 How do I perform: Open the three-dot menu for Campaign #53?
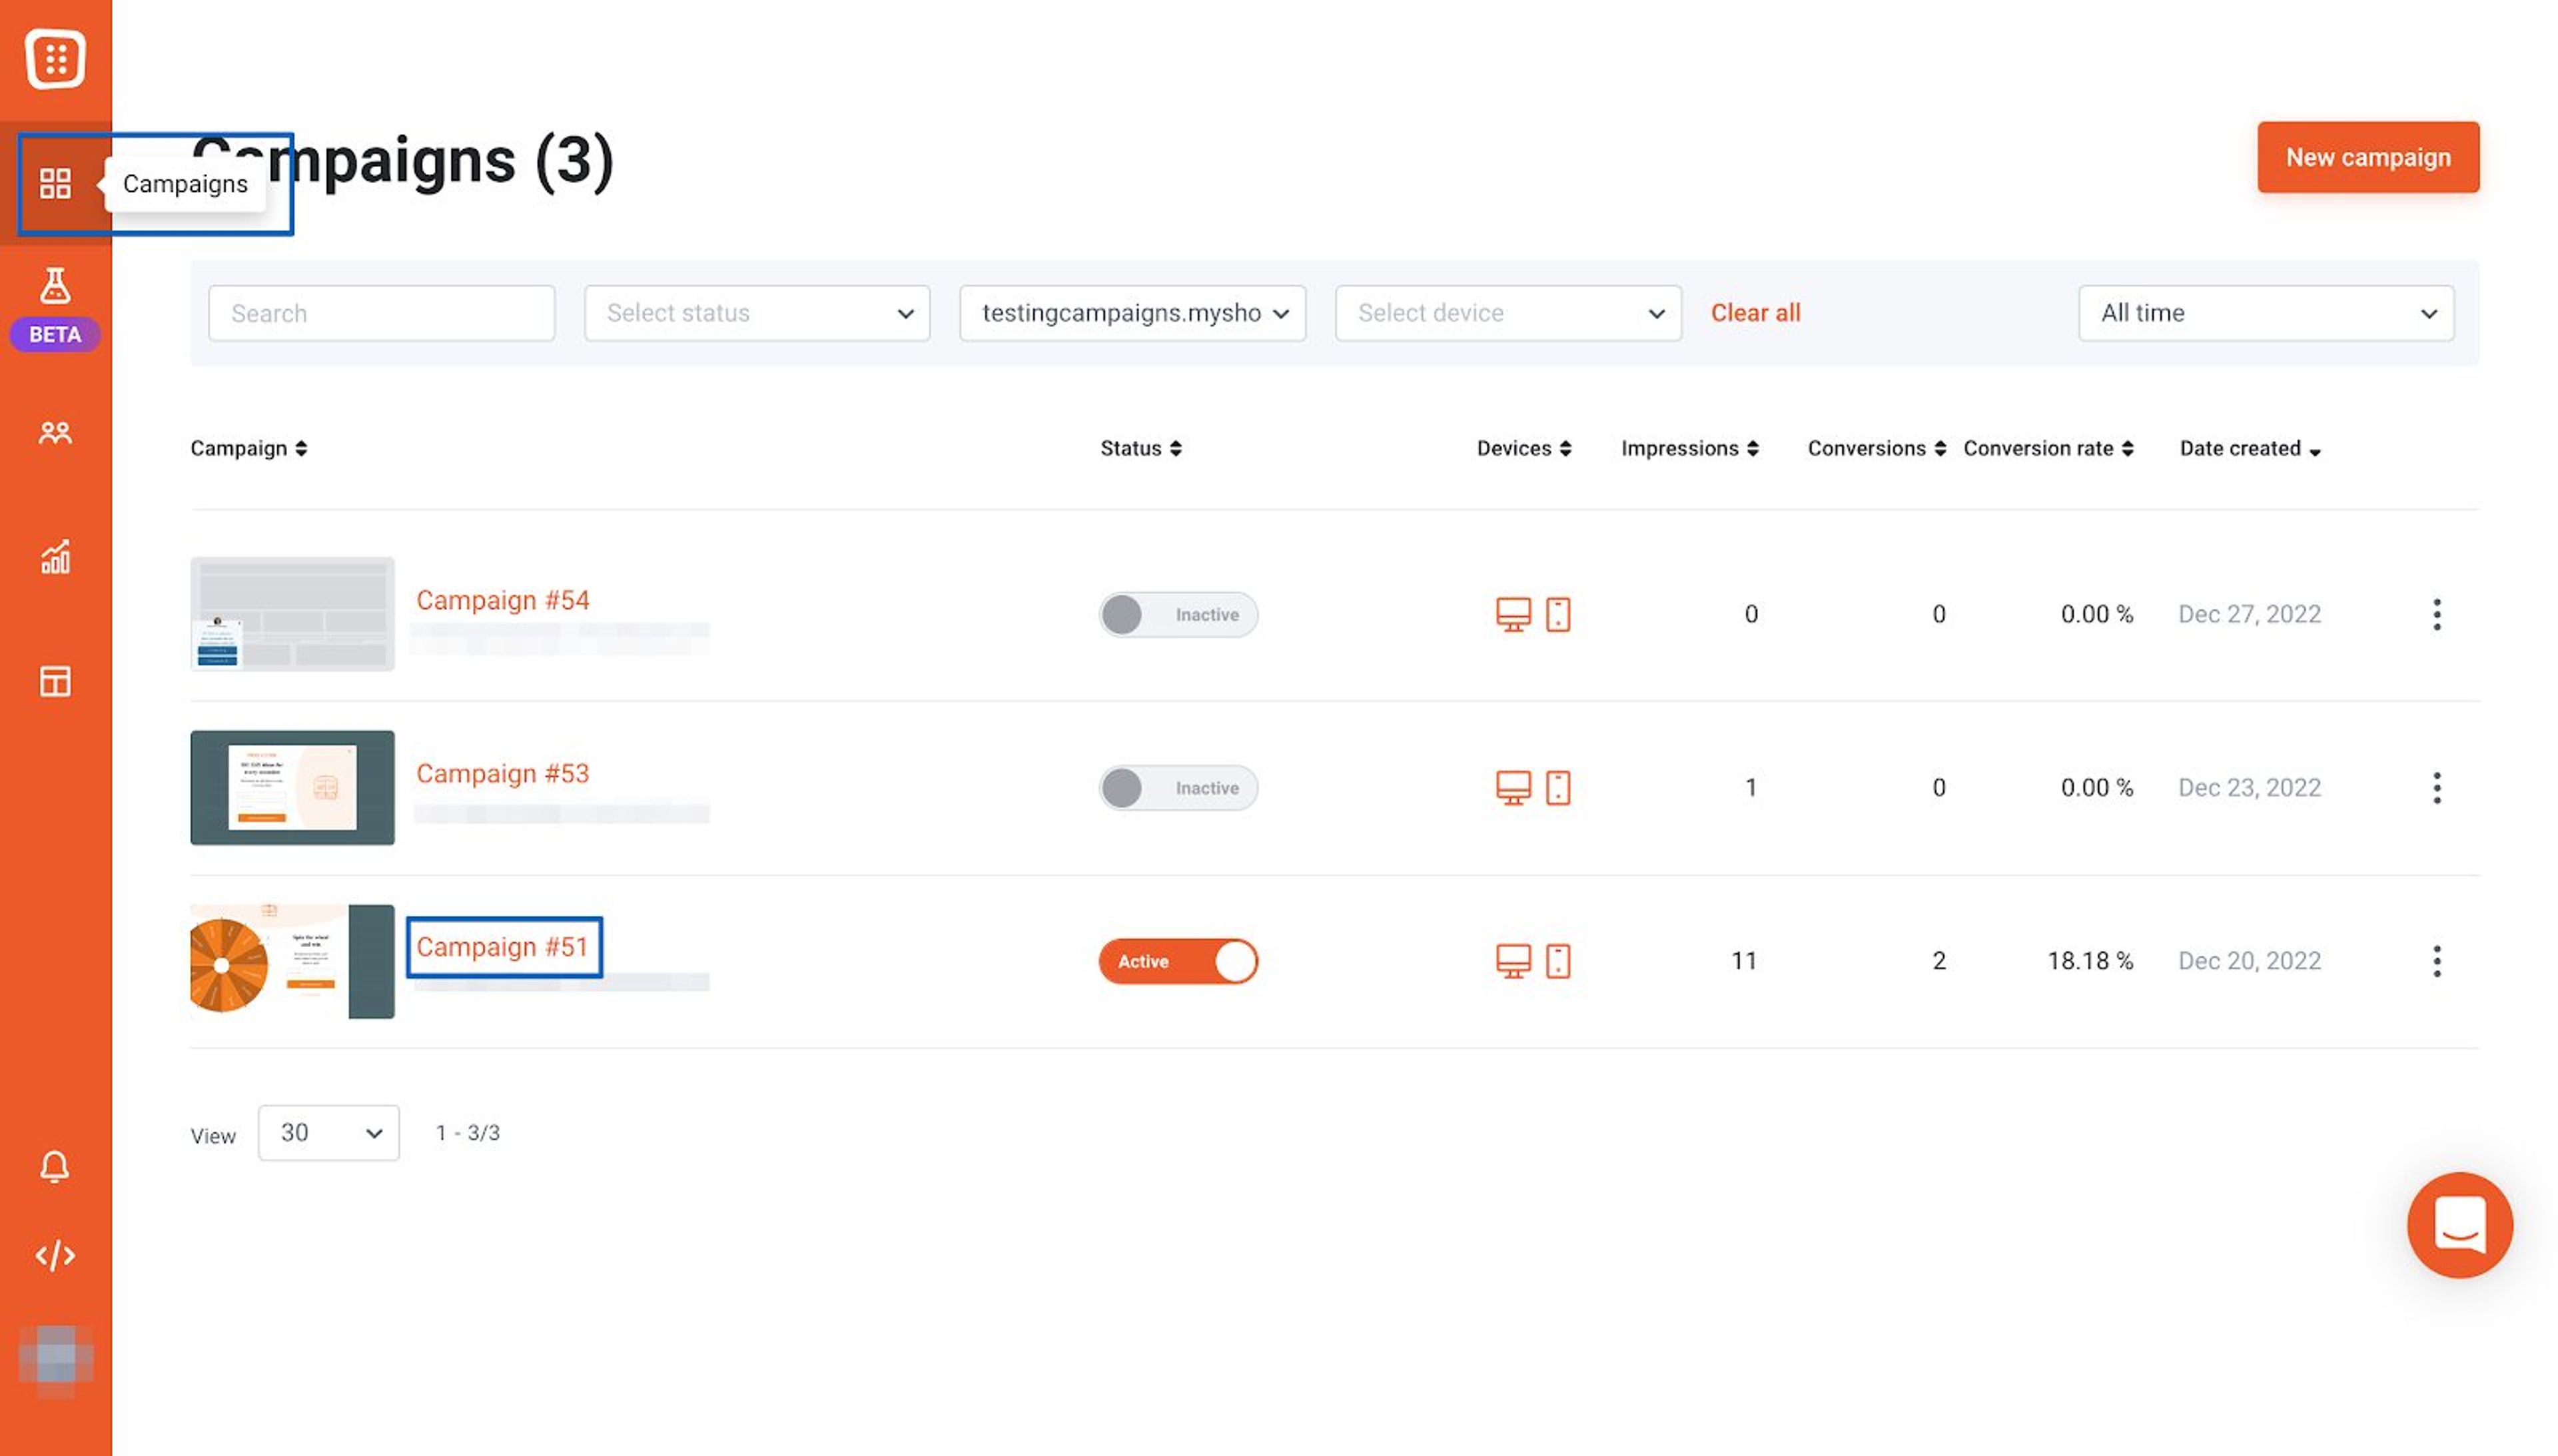point(2437,788)
